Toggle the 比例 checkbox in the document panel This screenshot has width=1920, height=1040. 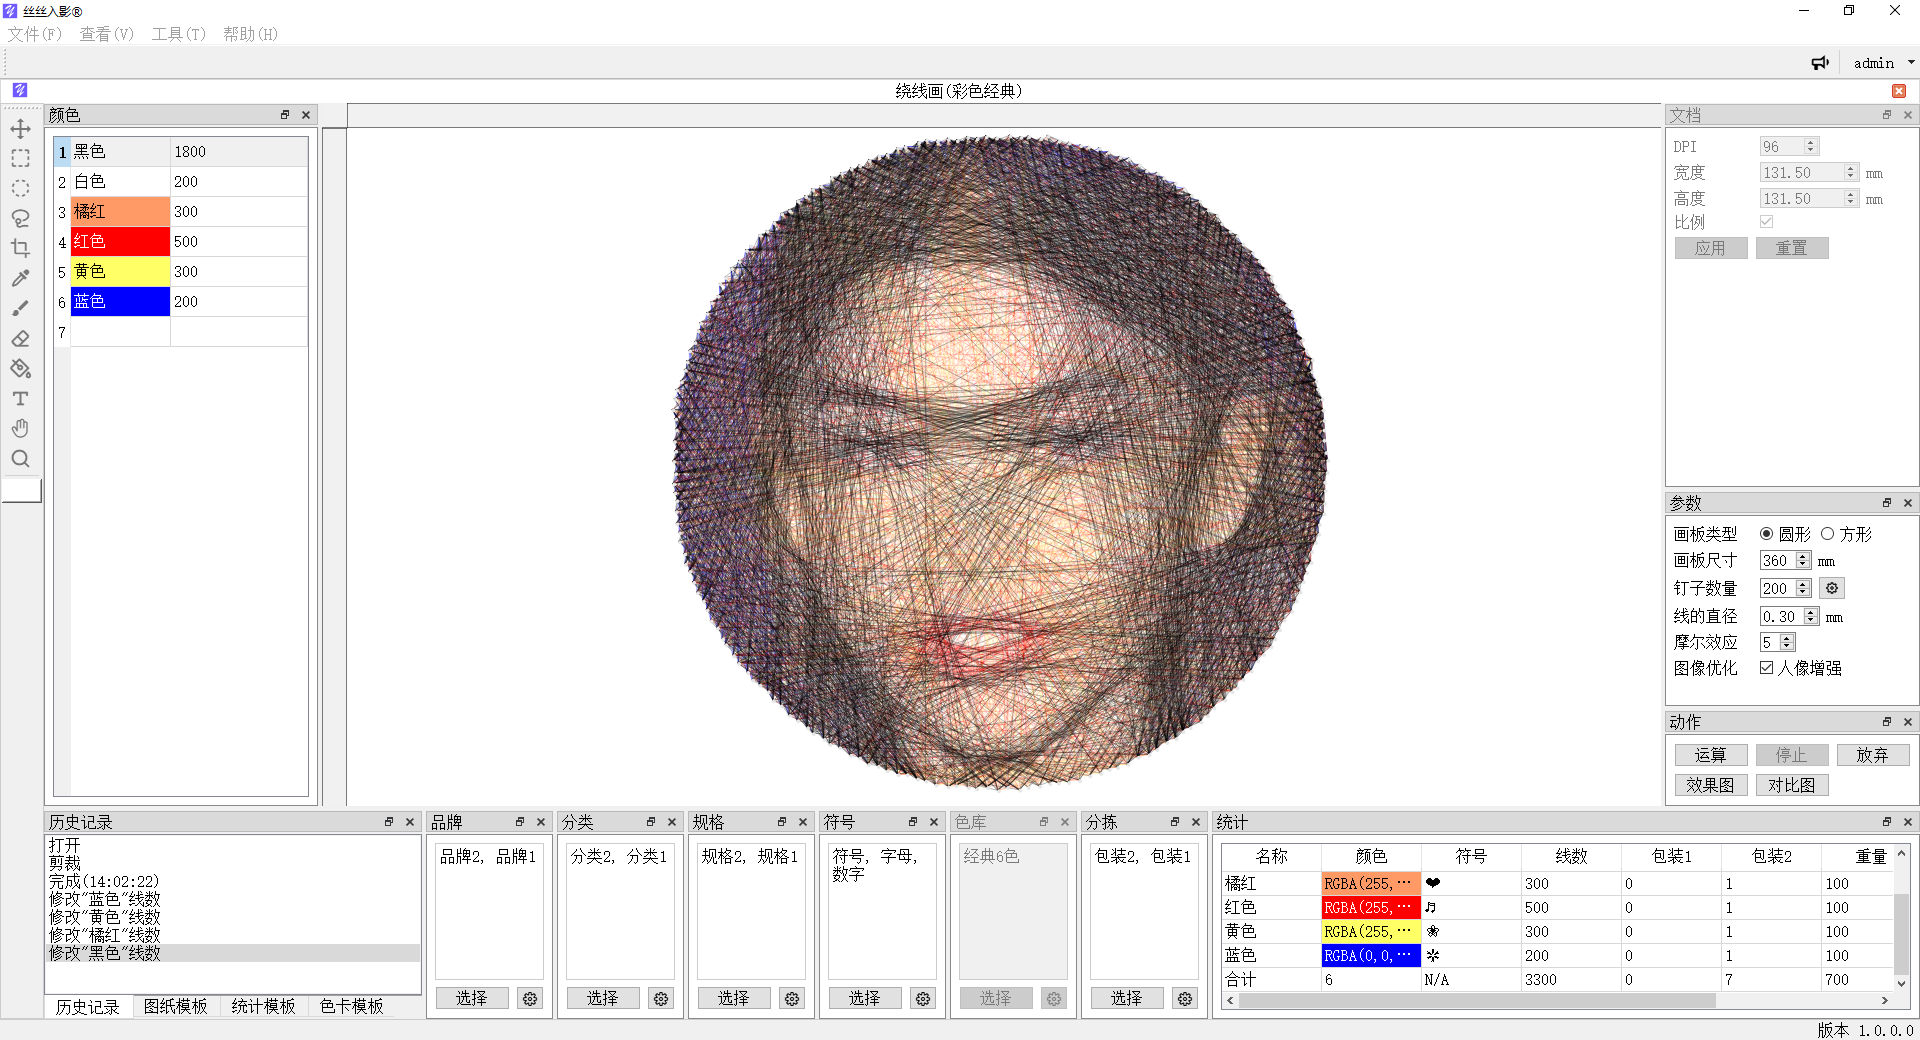click(x=1766, y=221)
